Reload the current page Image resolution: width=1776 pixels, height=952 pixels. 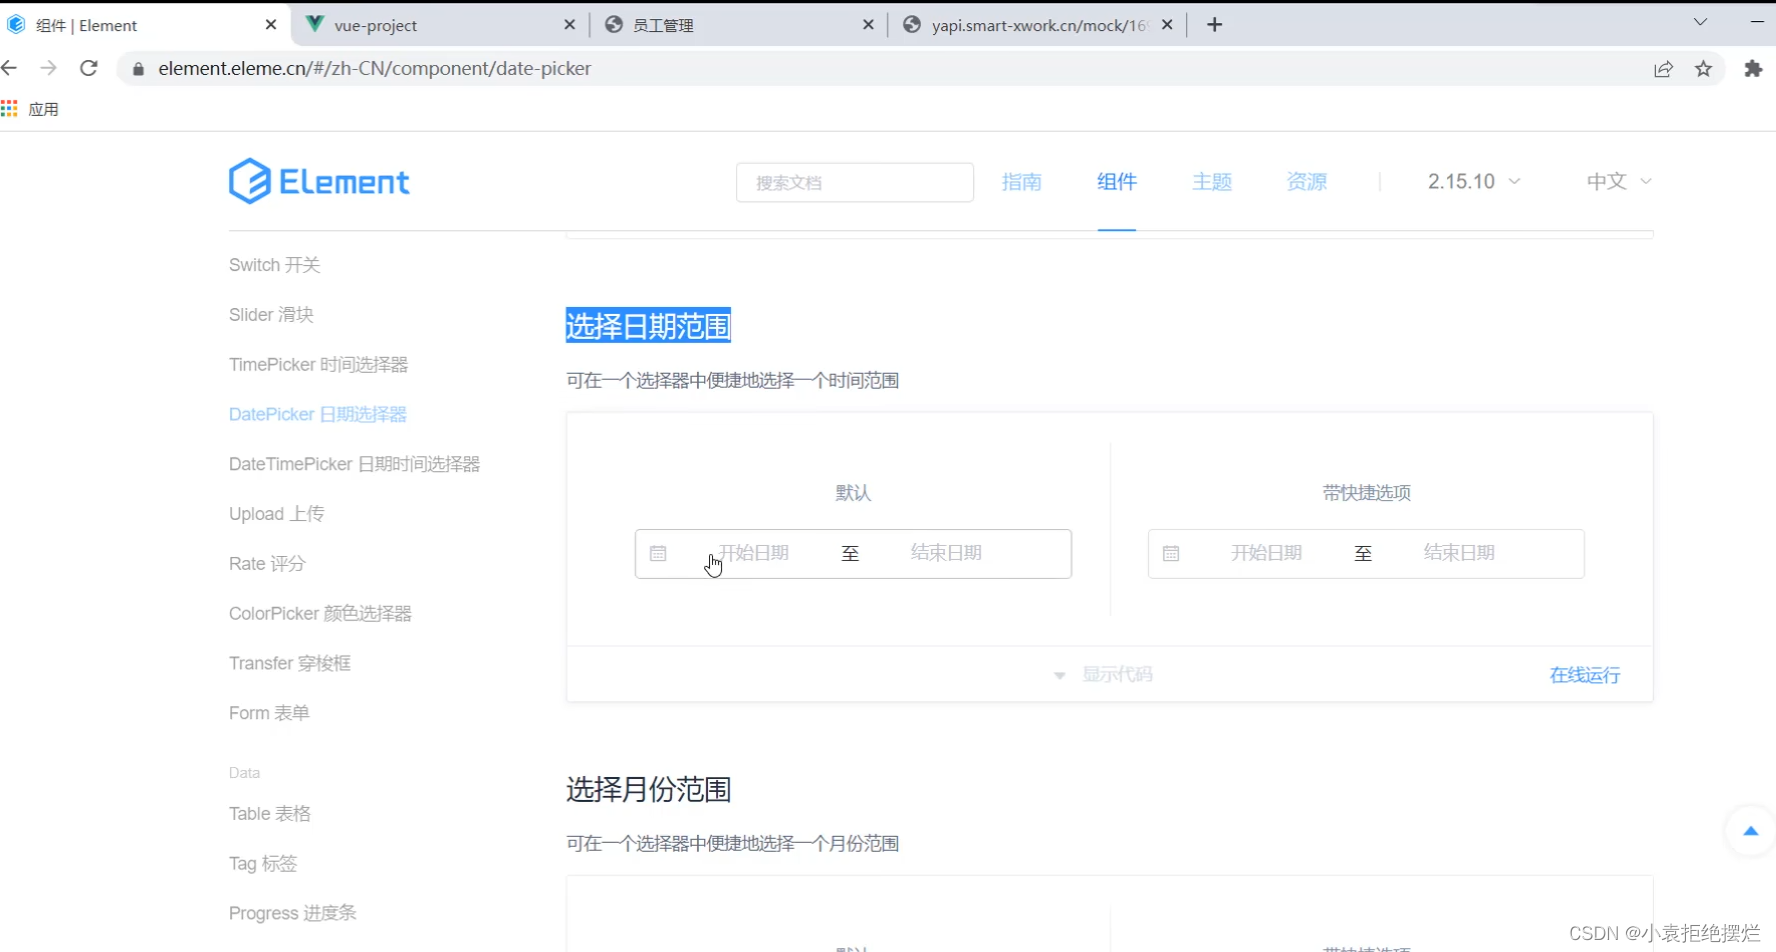[x=89, y=68]
